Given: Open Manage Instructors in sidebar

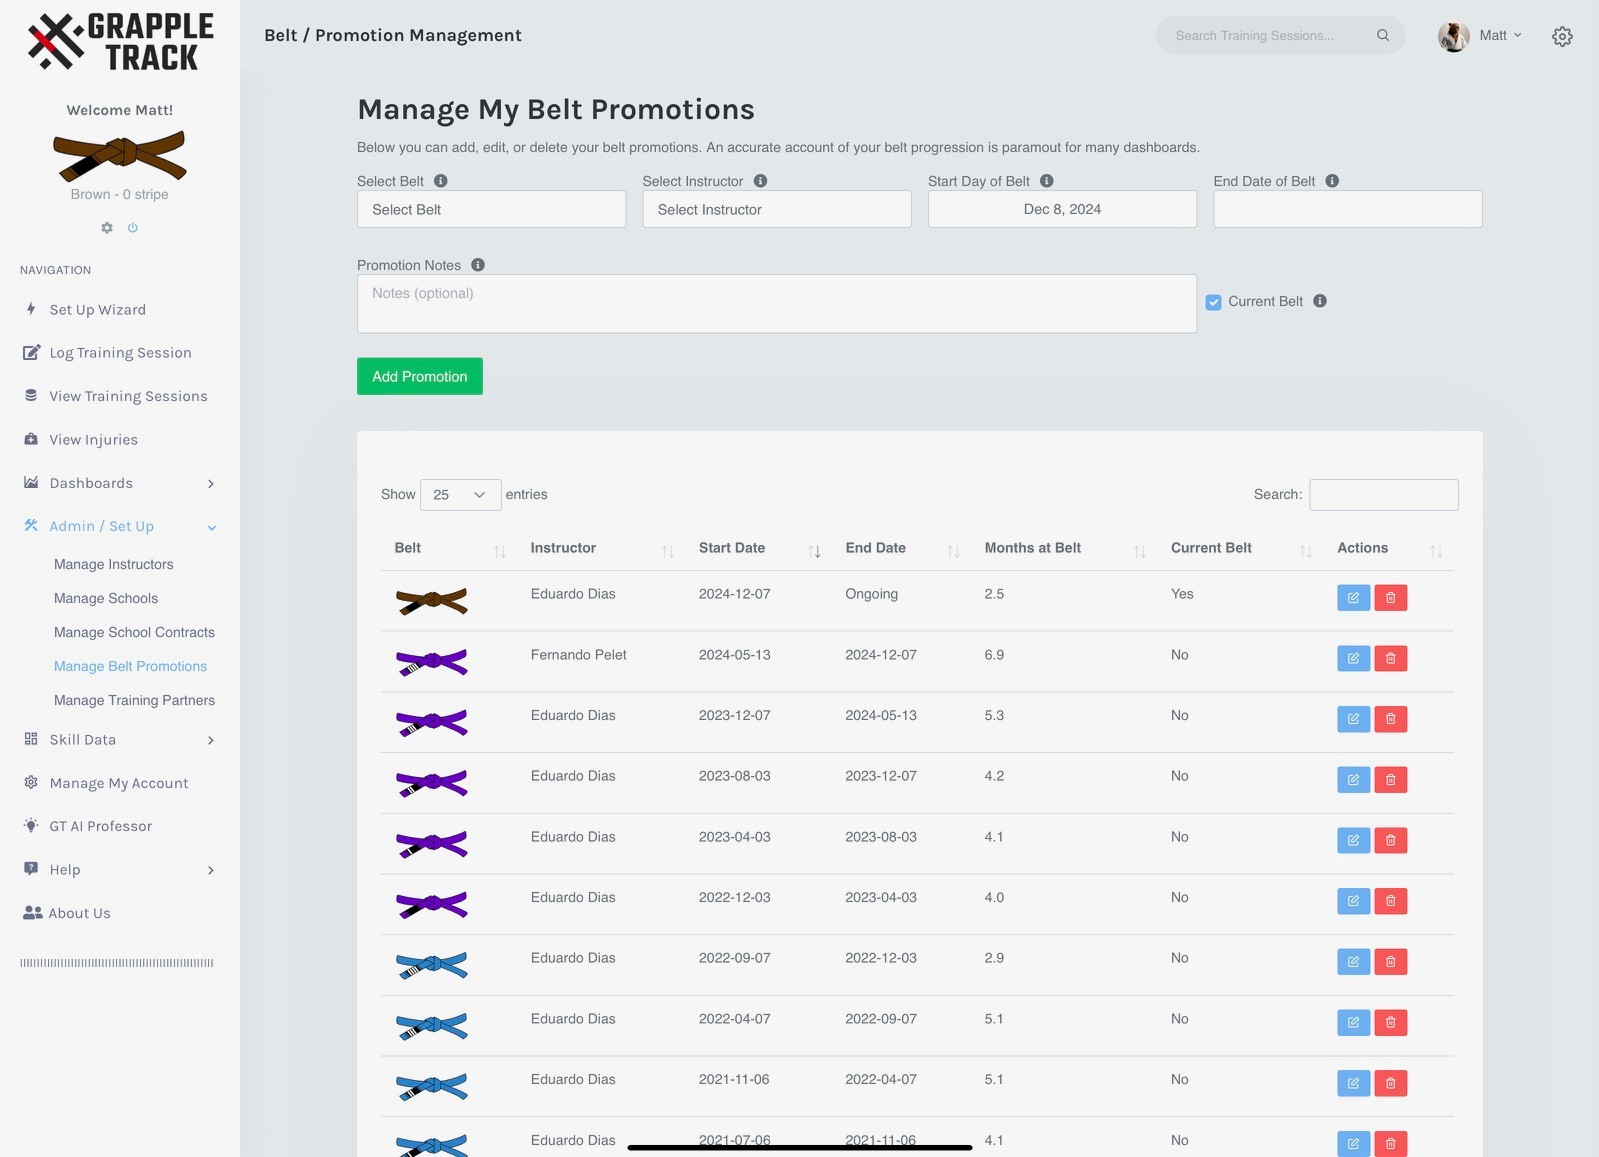Looking at the screenshot, I should click(114, 565).
